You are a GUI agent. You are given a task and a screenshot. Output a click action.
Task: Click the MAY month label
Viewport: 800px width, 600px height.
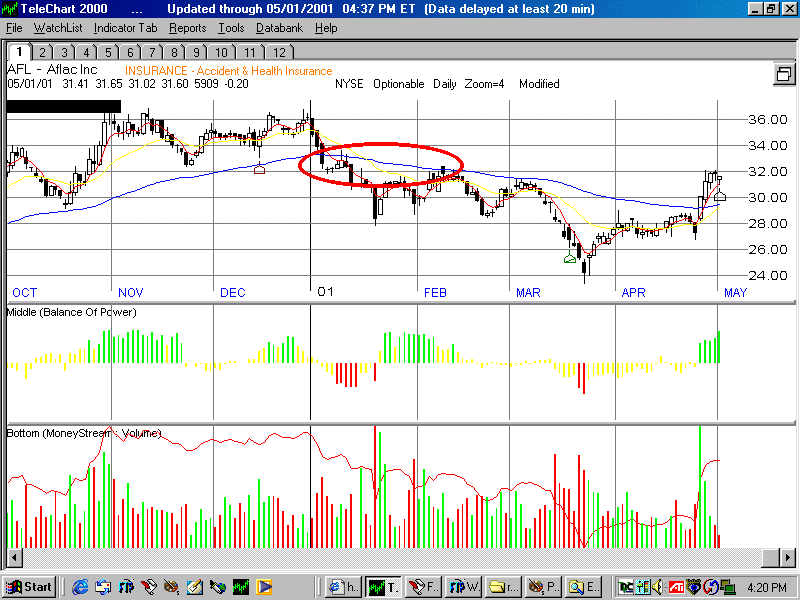pyautogui.click(x=735, y=293)
